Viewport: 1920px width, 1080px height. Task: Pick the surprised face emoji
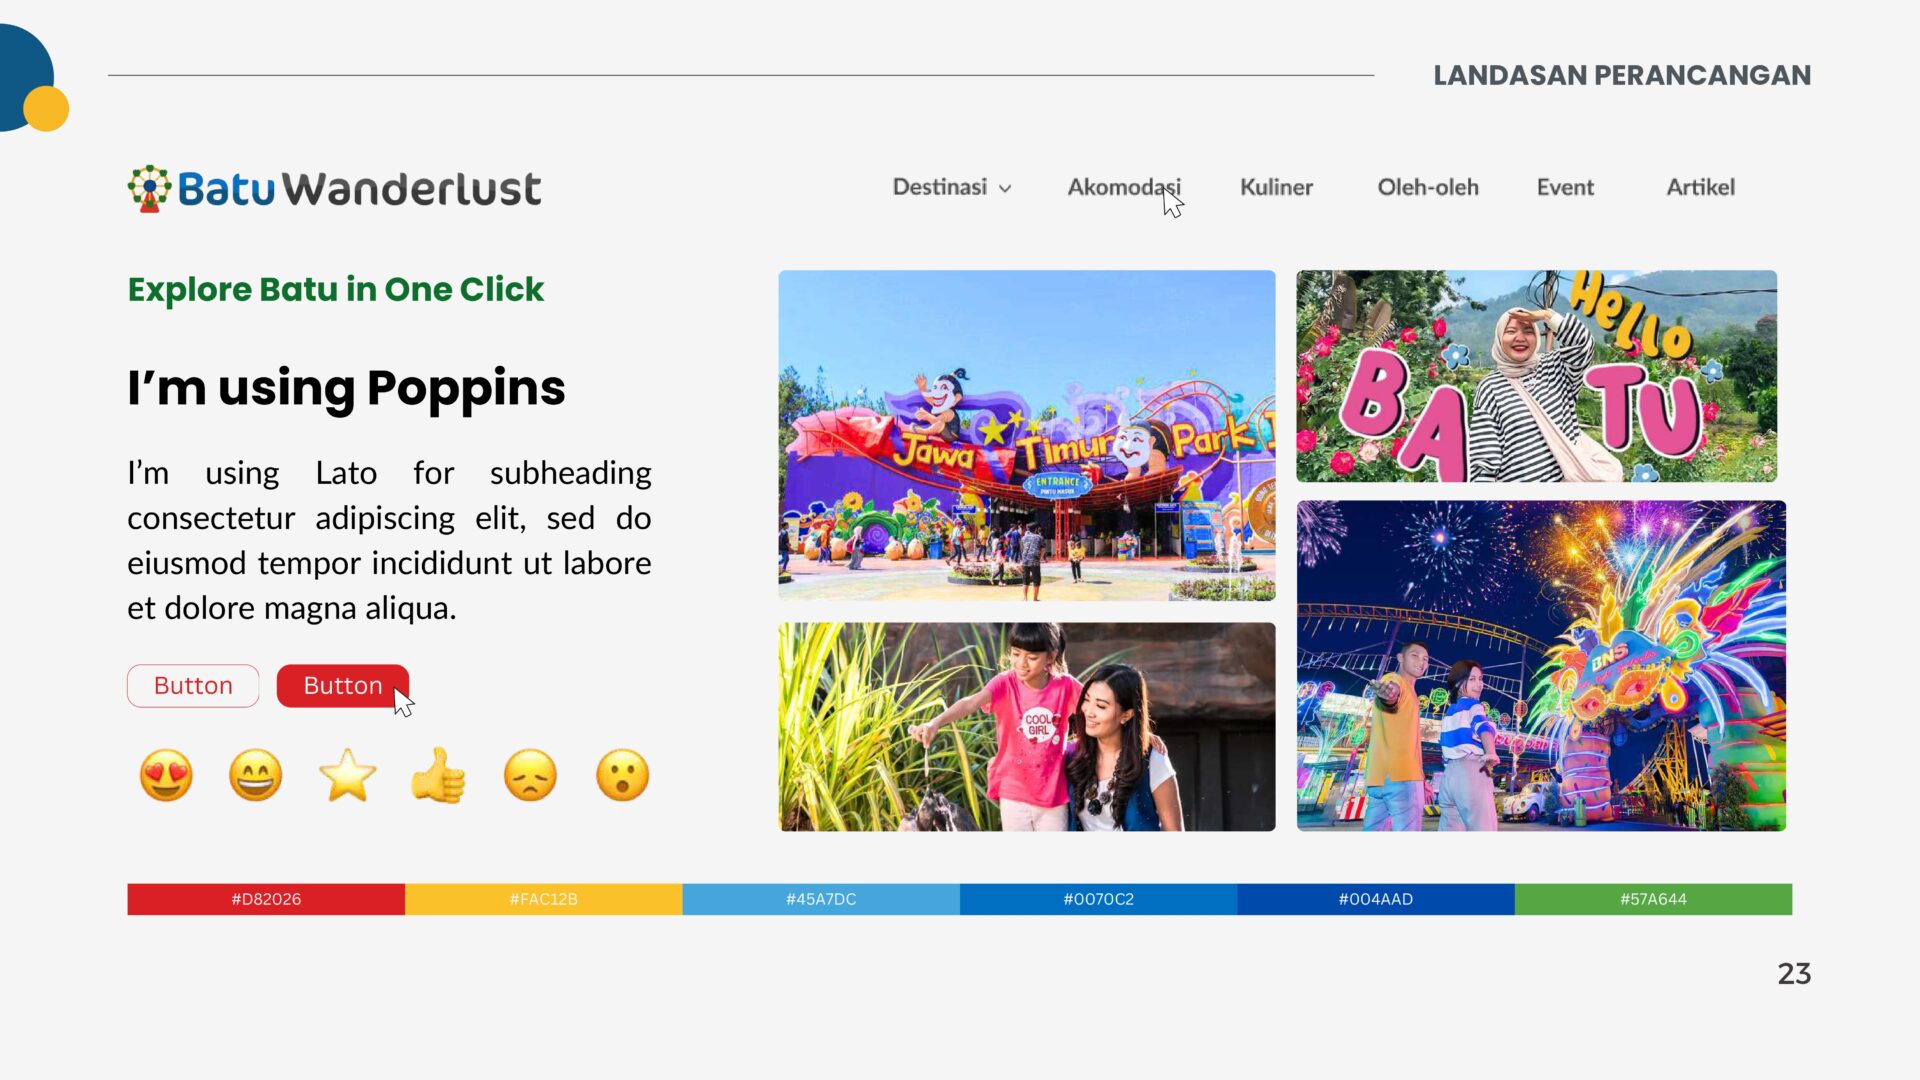click(x=622, y=775)
